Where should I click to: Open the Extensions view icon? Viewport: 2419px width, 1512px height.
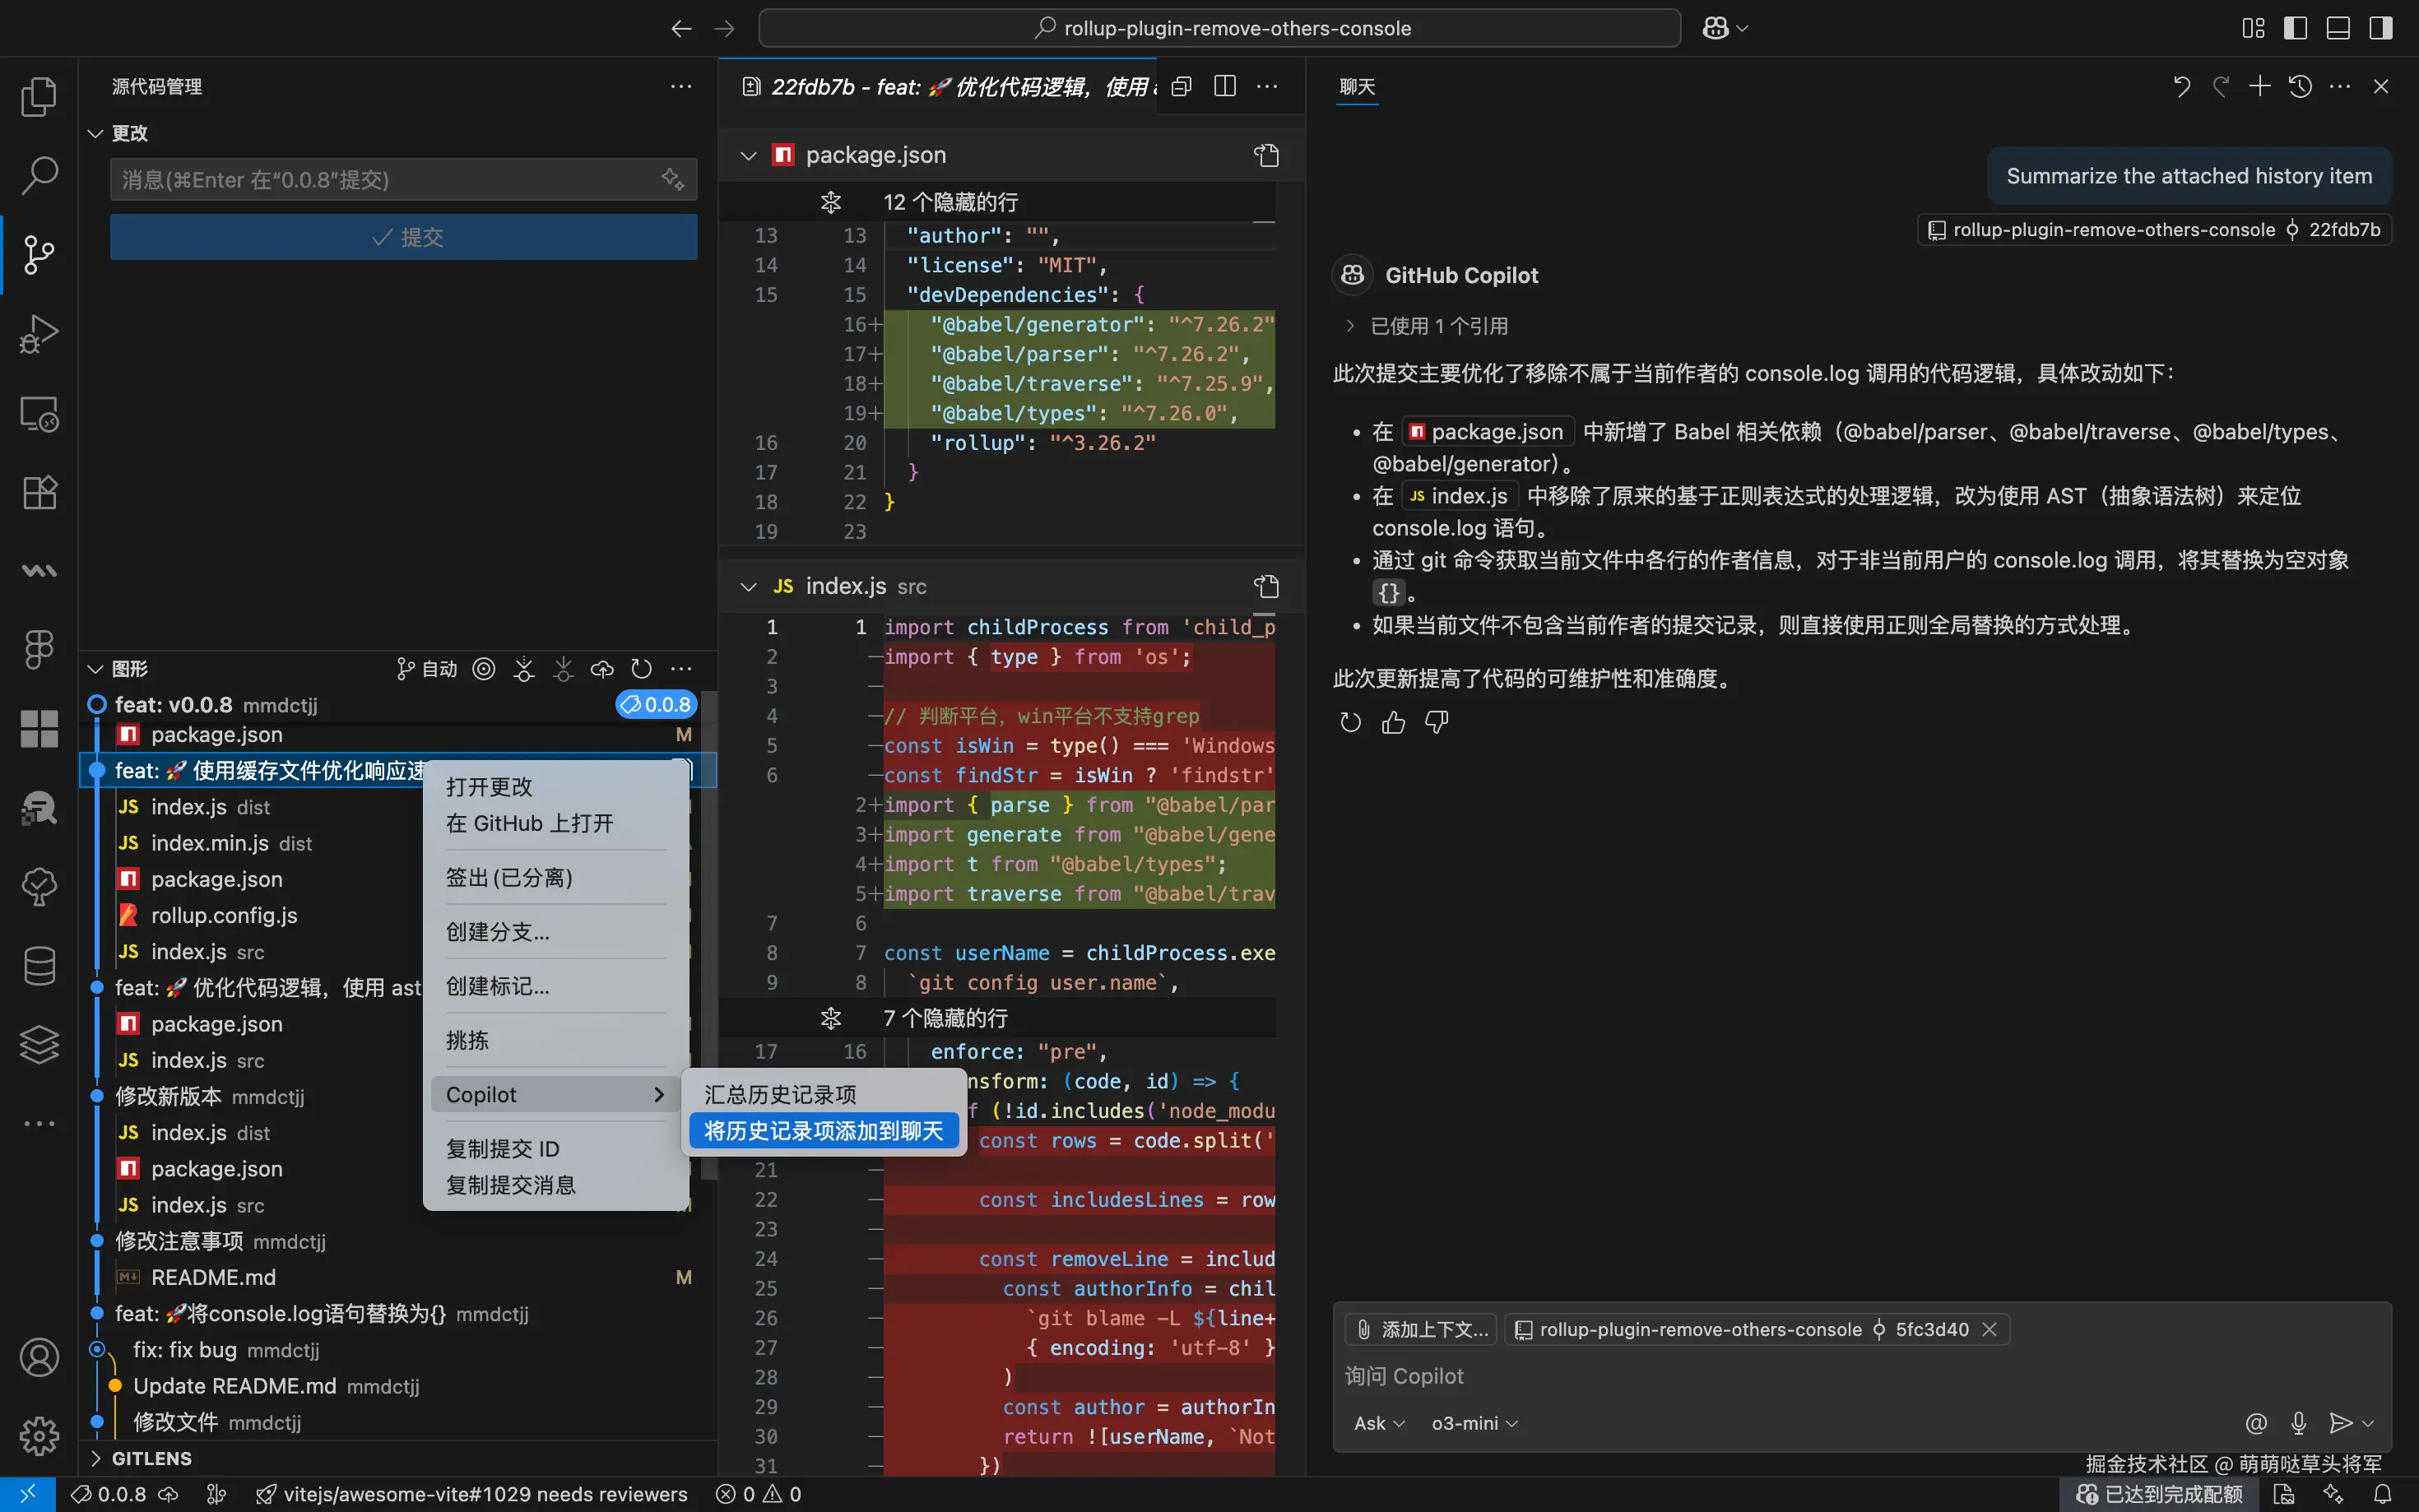pos(39,492)
